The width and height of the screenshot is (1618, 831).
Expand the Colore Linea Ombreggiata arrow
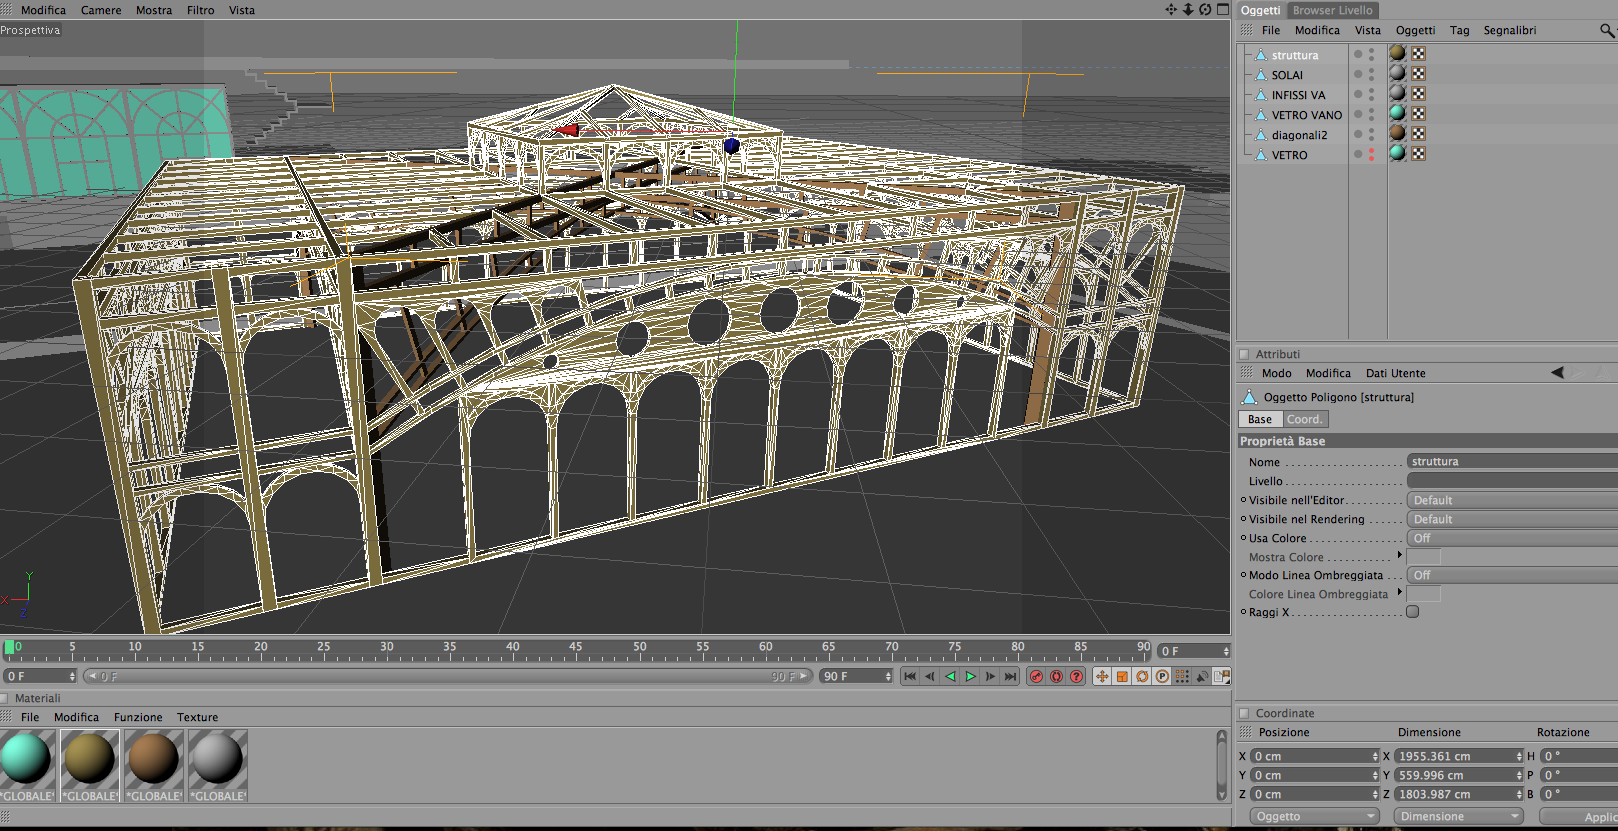(1399, 592)
